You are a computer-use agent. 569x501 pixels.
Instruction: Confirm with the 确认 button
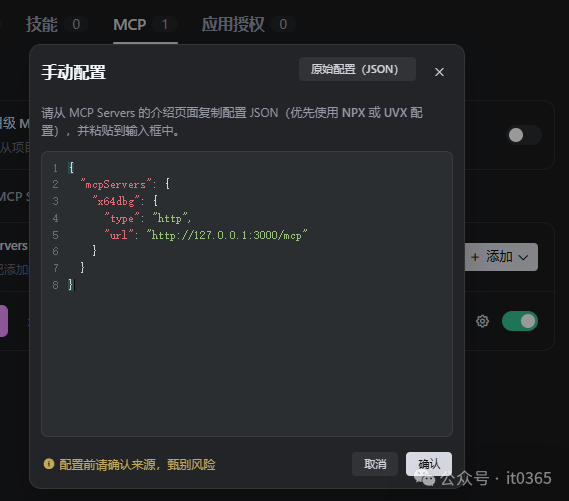429,464
